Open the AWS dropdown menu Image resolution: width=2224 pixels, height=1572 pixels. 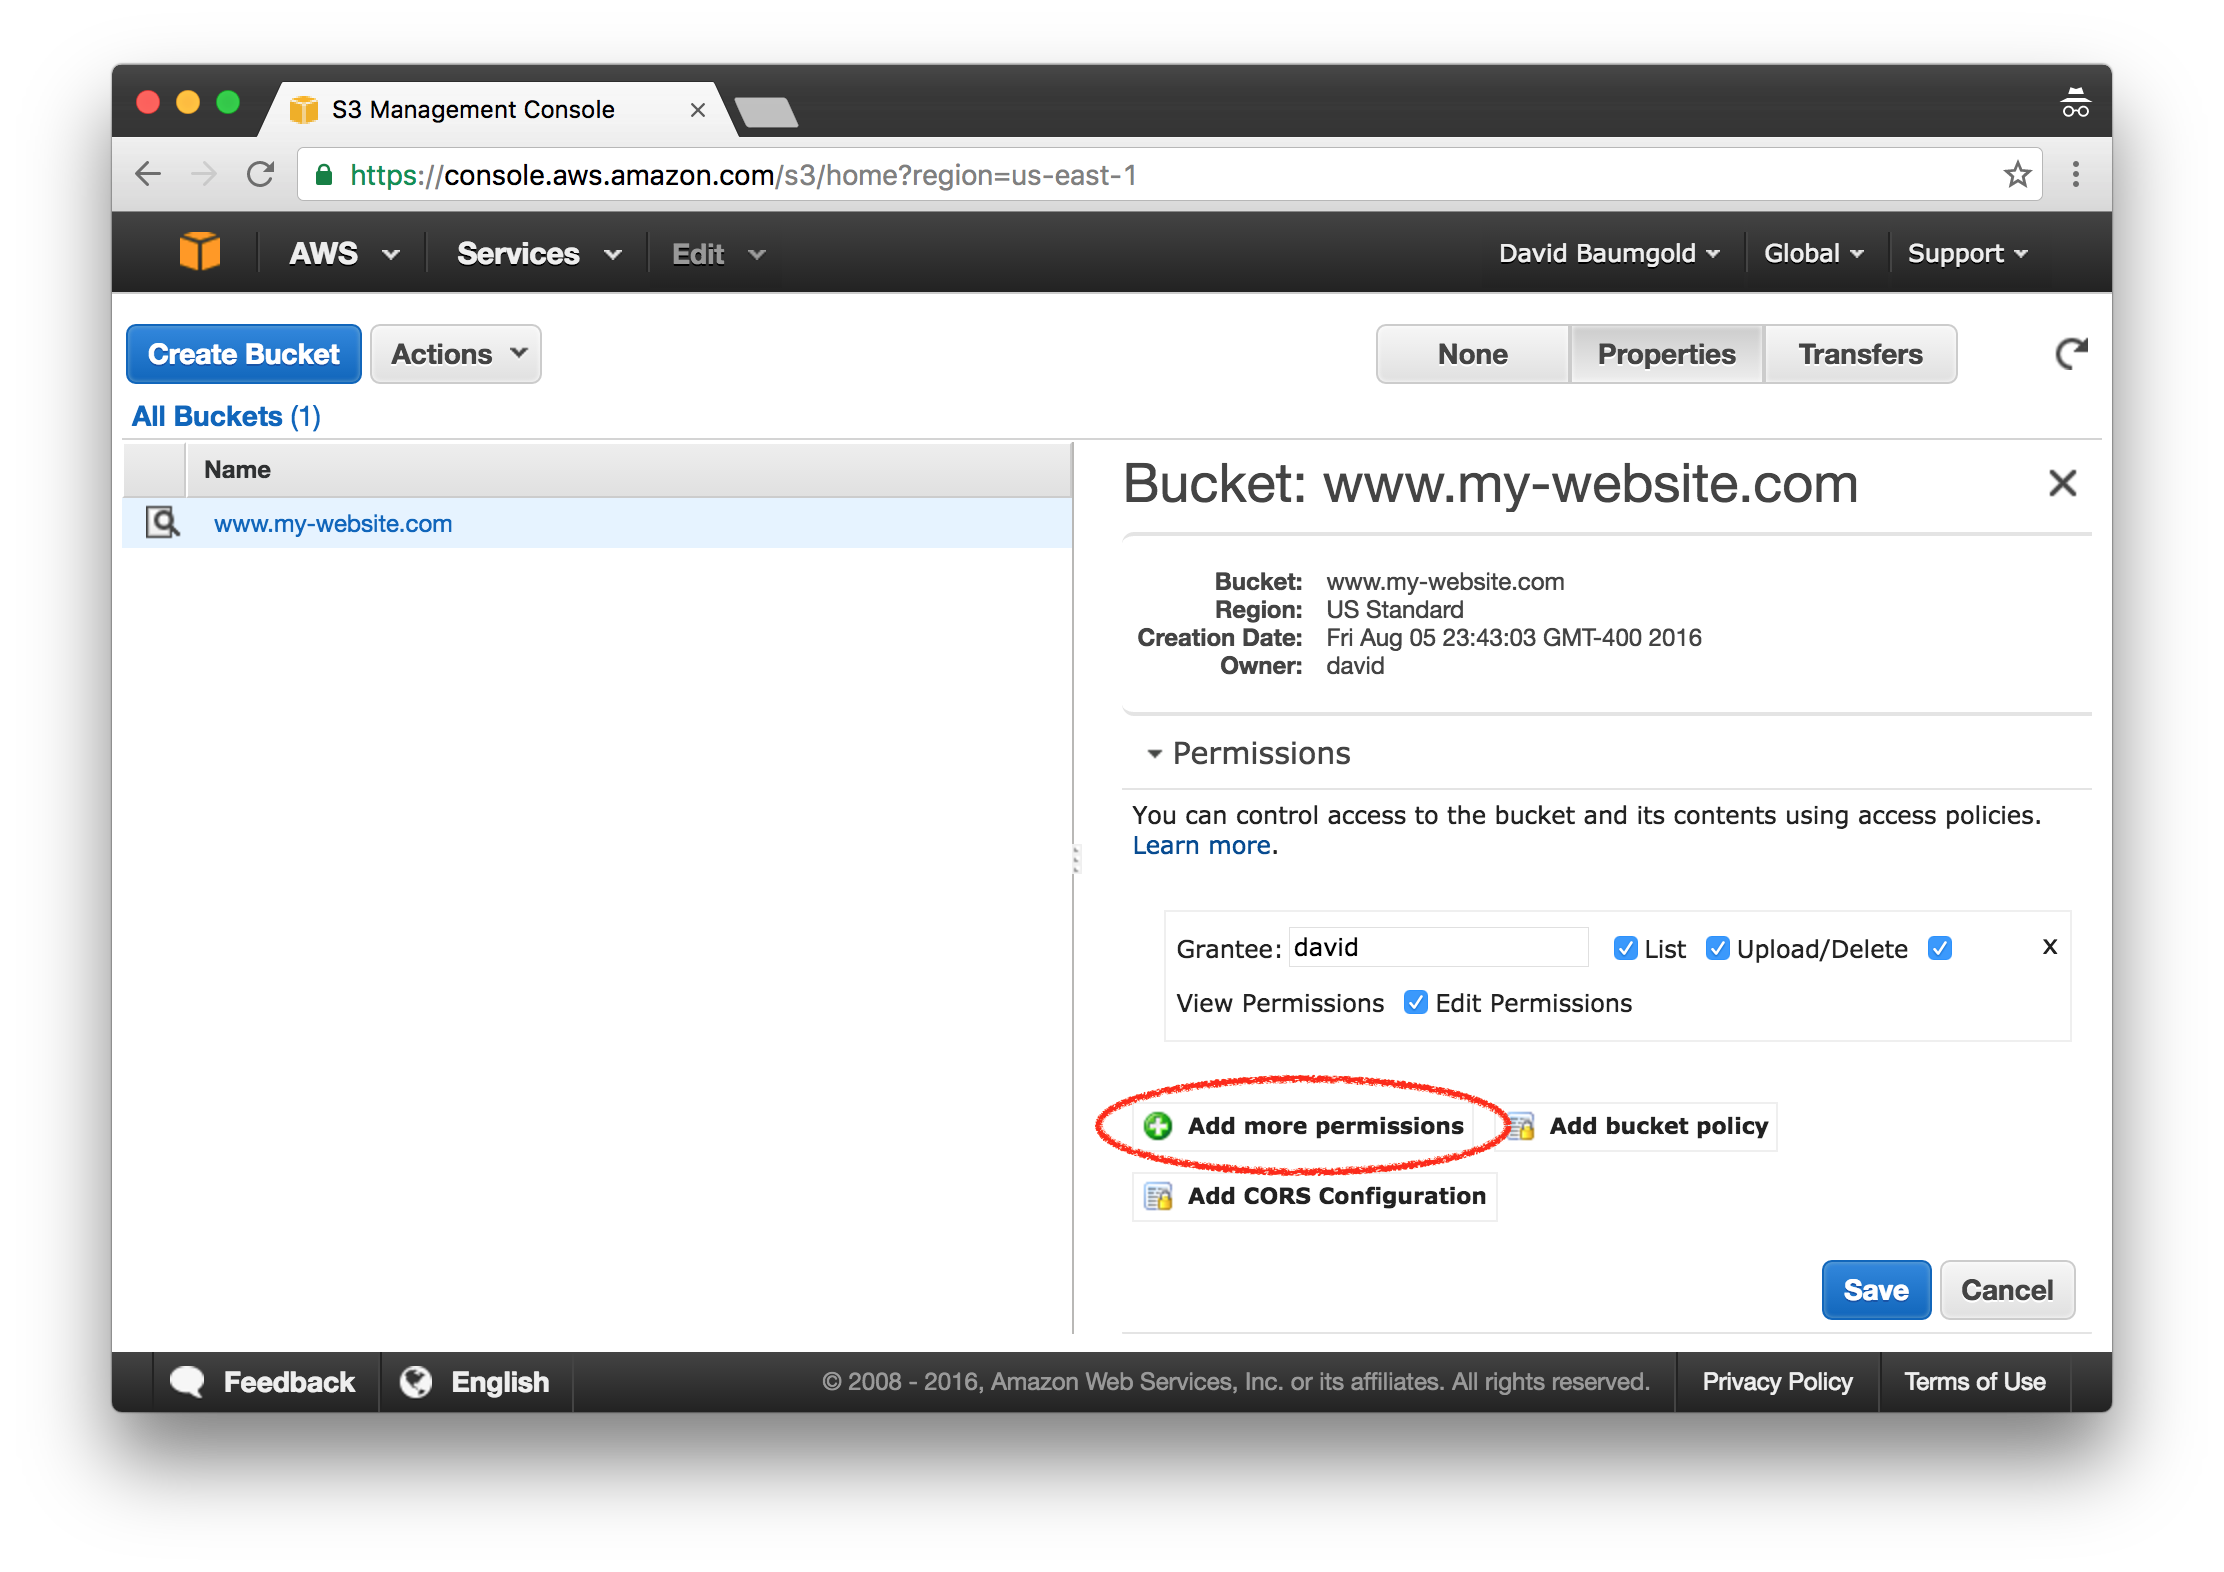pyautogui.click(x=344, y=253)
